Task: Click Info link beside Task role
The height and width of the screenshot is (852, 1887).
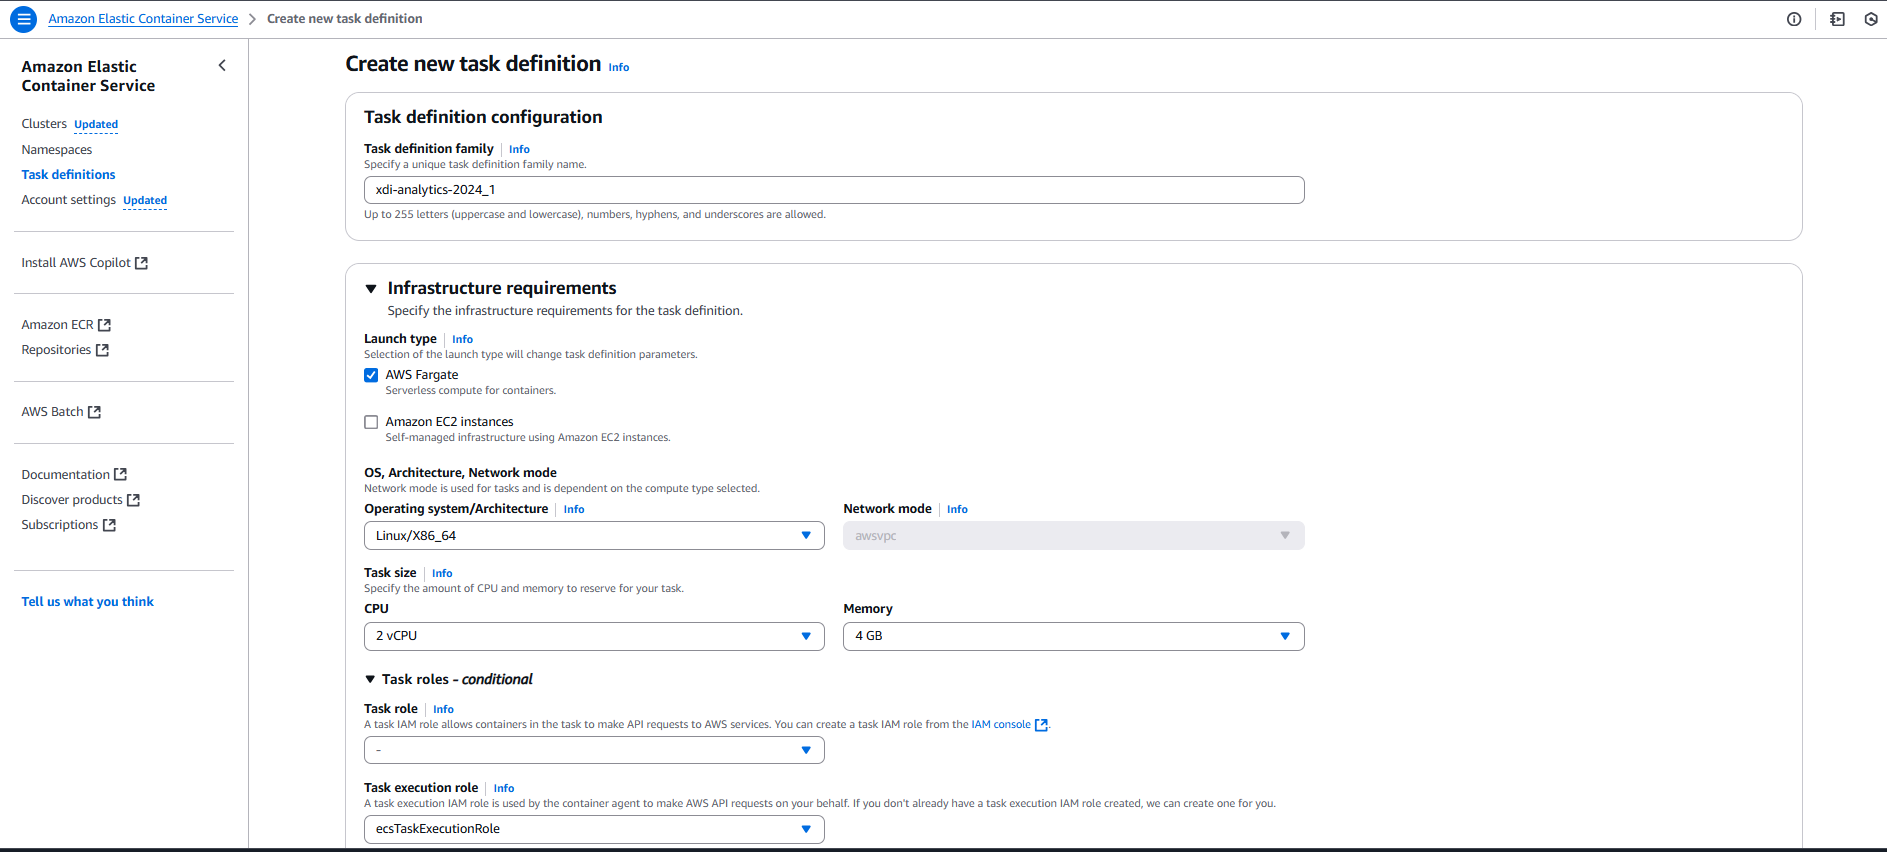Action: pyautogui.click(x=443, y=710)
